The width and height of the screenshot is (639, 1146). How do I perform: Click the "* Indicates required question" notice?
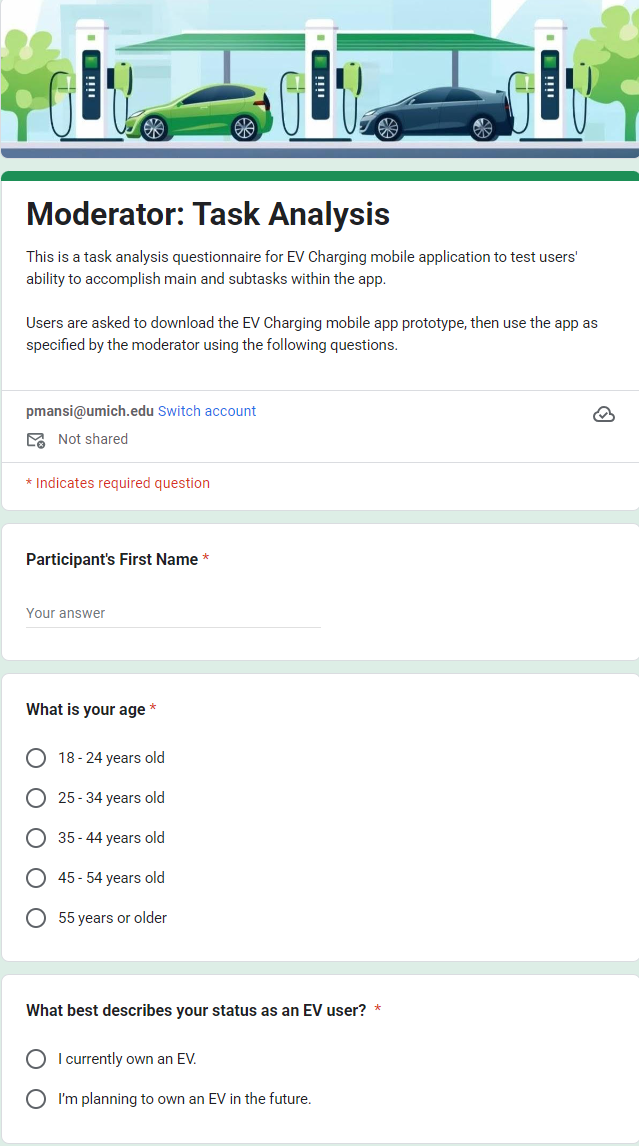click(117, 483)
